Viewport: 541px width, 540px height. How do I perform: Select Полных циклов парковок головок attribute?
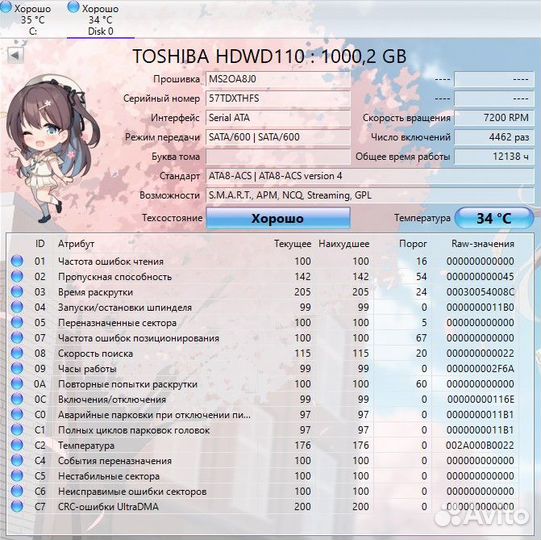coord(134,430)
